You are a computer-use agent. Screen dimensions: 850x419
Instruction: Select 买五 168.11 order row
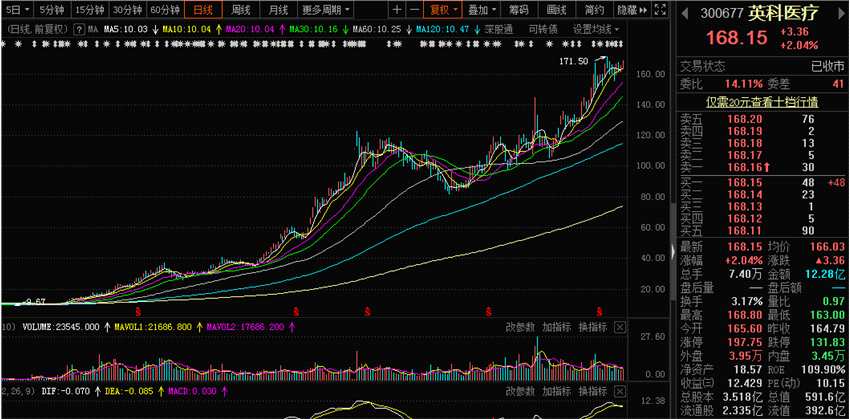click(762, 231)
